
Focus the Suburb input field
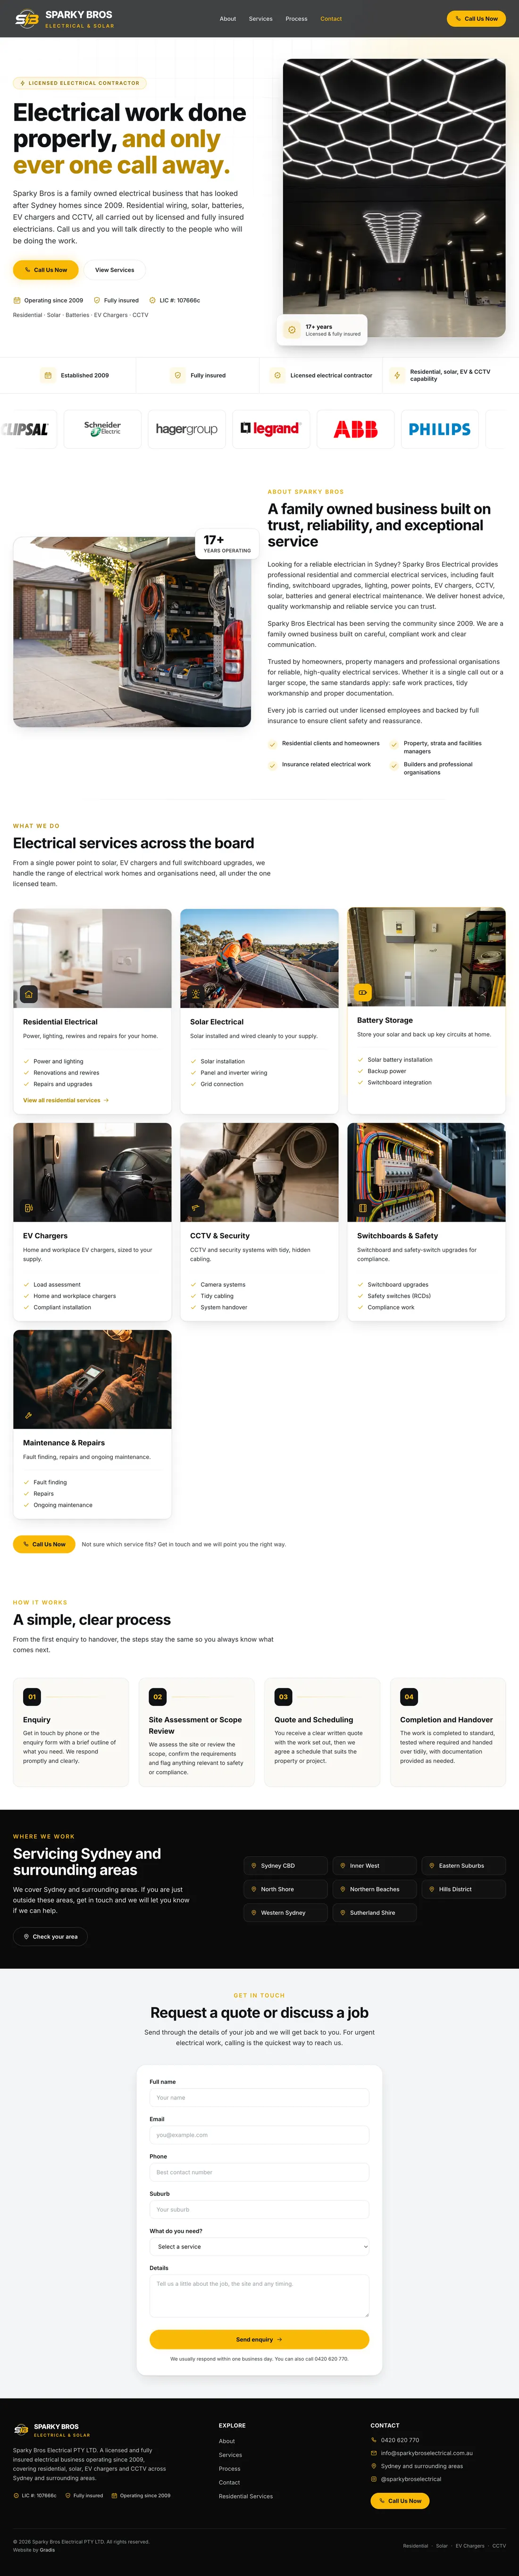pyautogui.click(x=259, y=2209)
